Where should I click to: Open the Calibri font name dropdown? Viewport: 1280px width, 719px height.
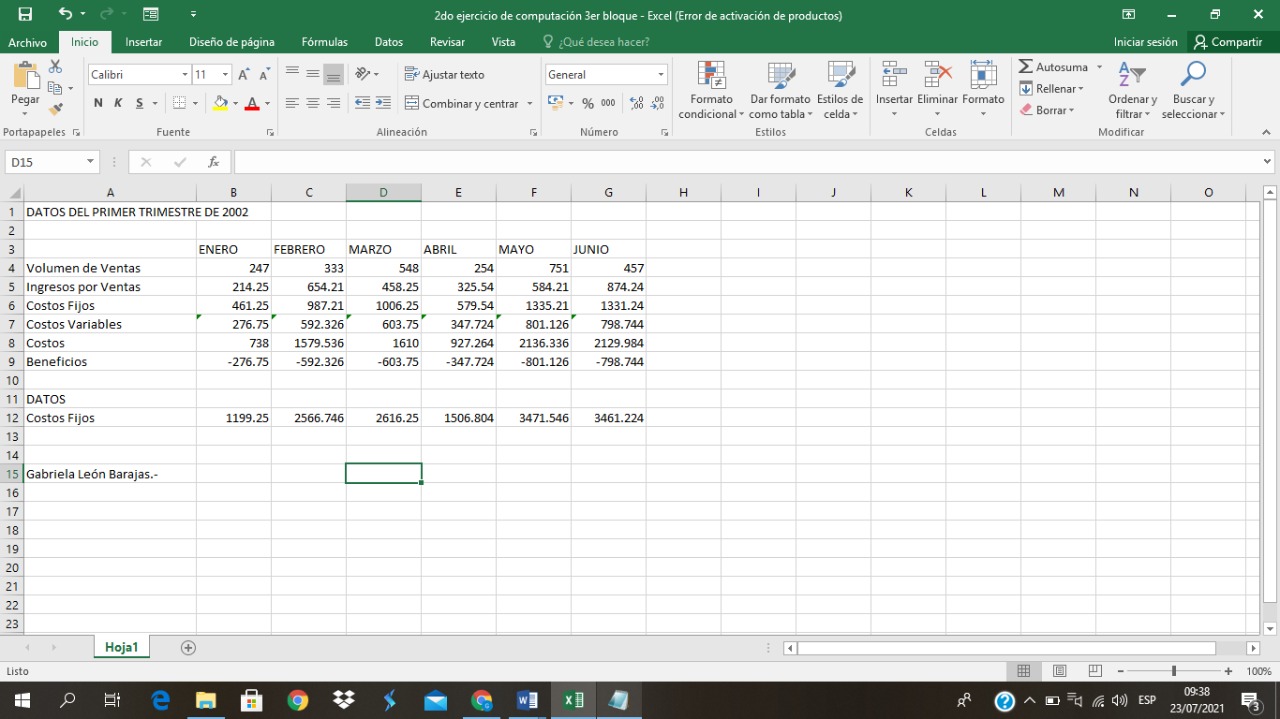tap(185, 75)
